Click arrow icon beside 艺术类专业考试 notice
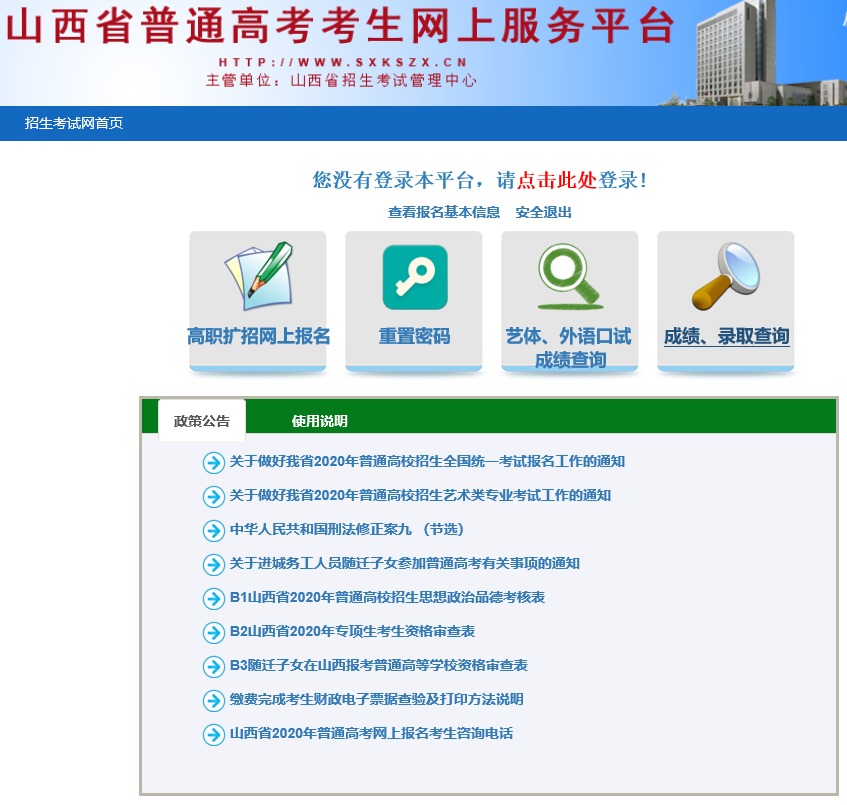Viewport: 847px width, 805px height. pyautogui.click(x=213, y=496)
